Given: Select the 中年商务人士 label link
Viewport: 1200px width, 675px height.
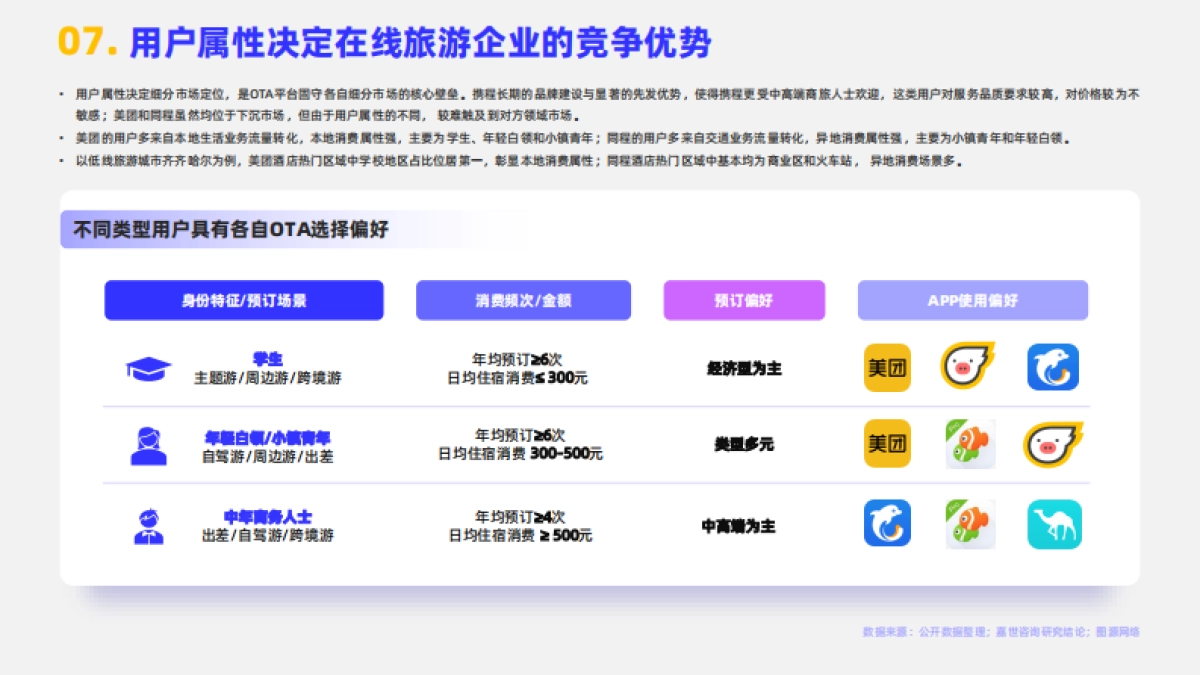Looking at the screenshot, I should 267,516.
